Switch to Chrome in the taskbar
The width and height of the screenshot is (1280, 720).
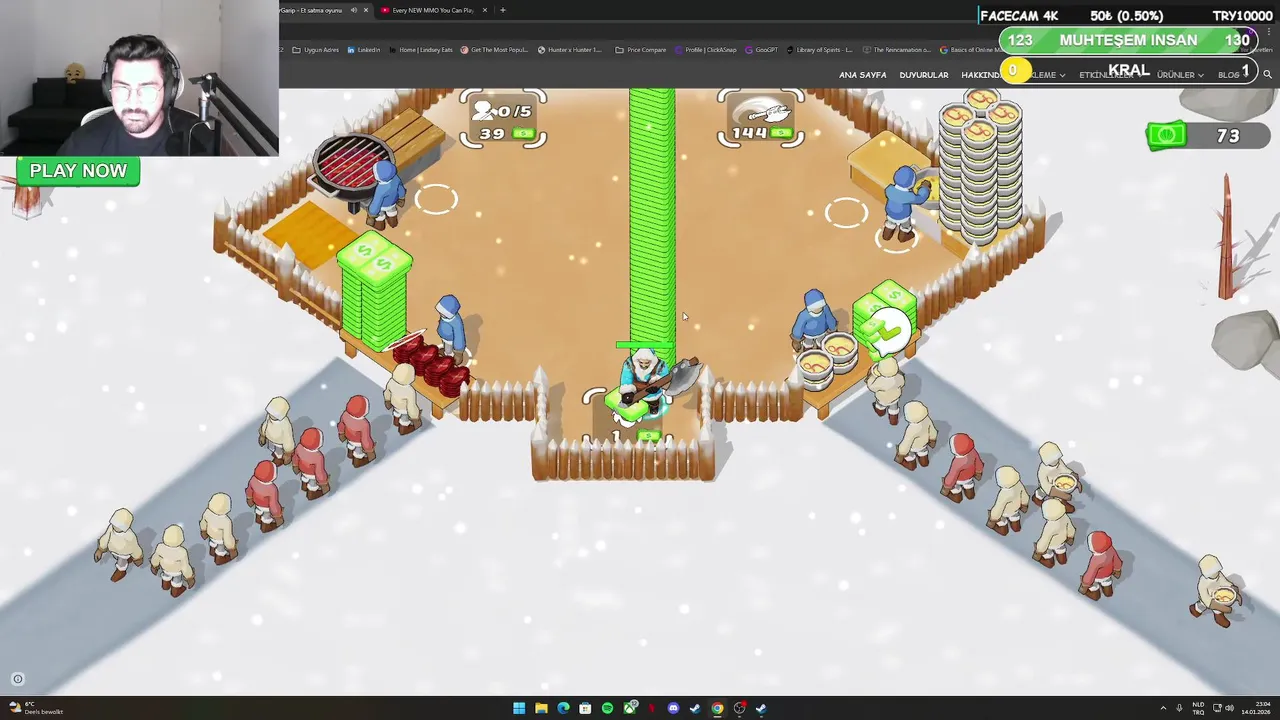(717, 708)
